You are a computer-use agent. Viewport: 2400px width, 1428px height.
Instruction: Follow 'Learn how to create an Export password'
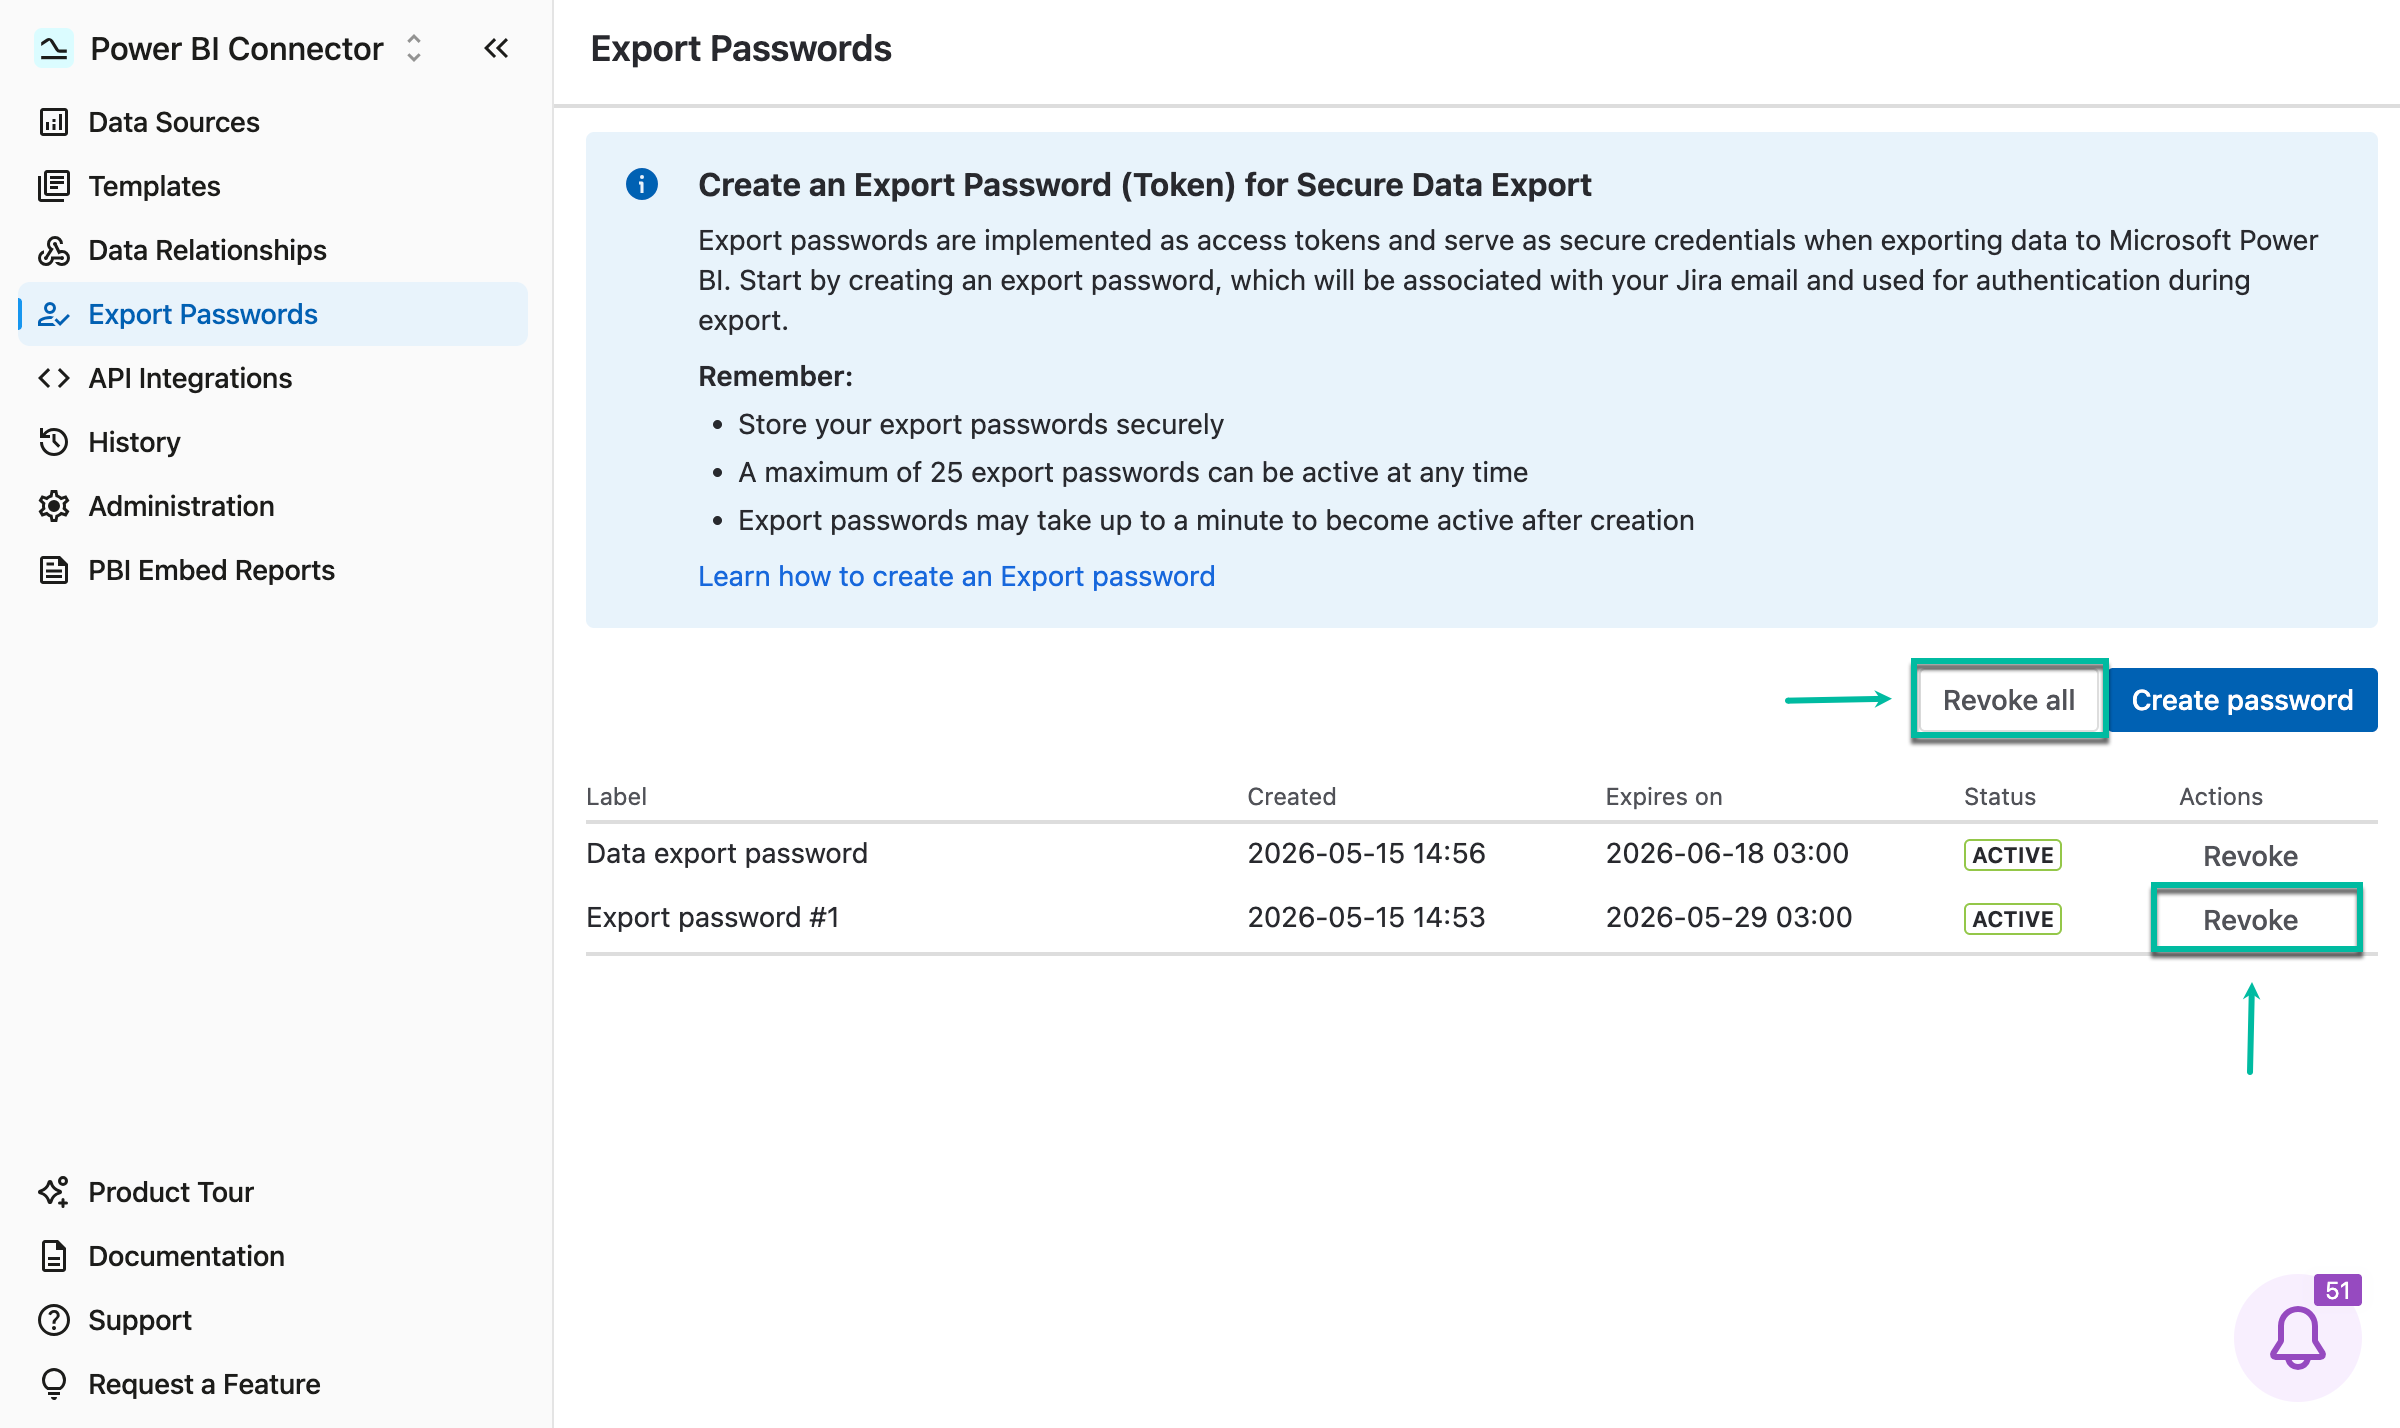click(956, 576)
